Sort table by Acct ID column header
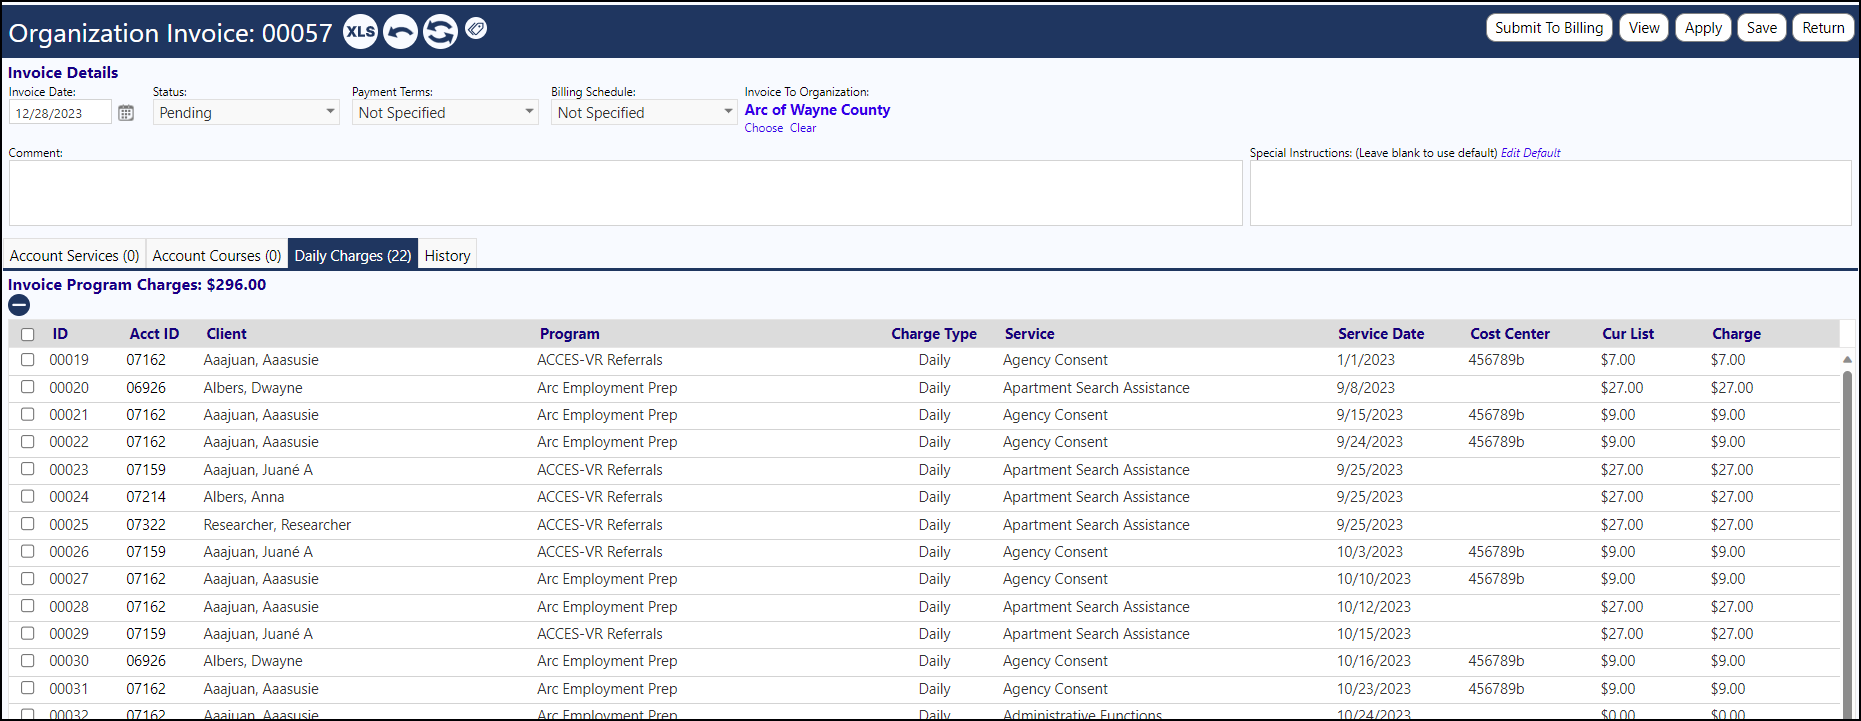 click(x=154, y=334)
